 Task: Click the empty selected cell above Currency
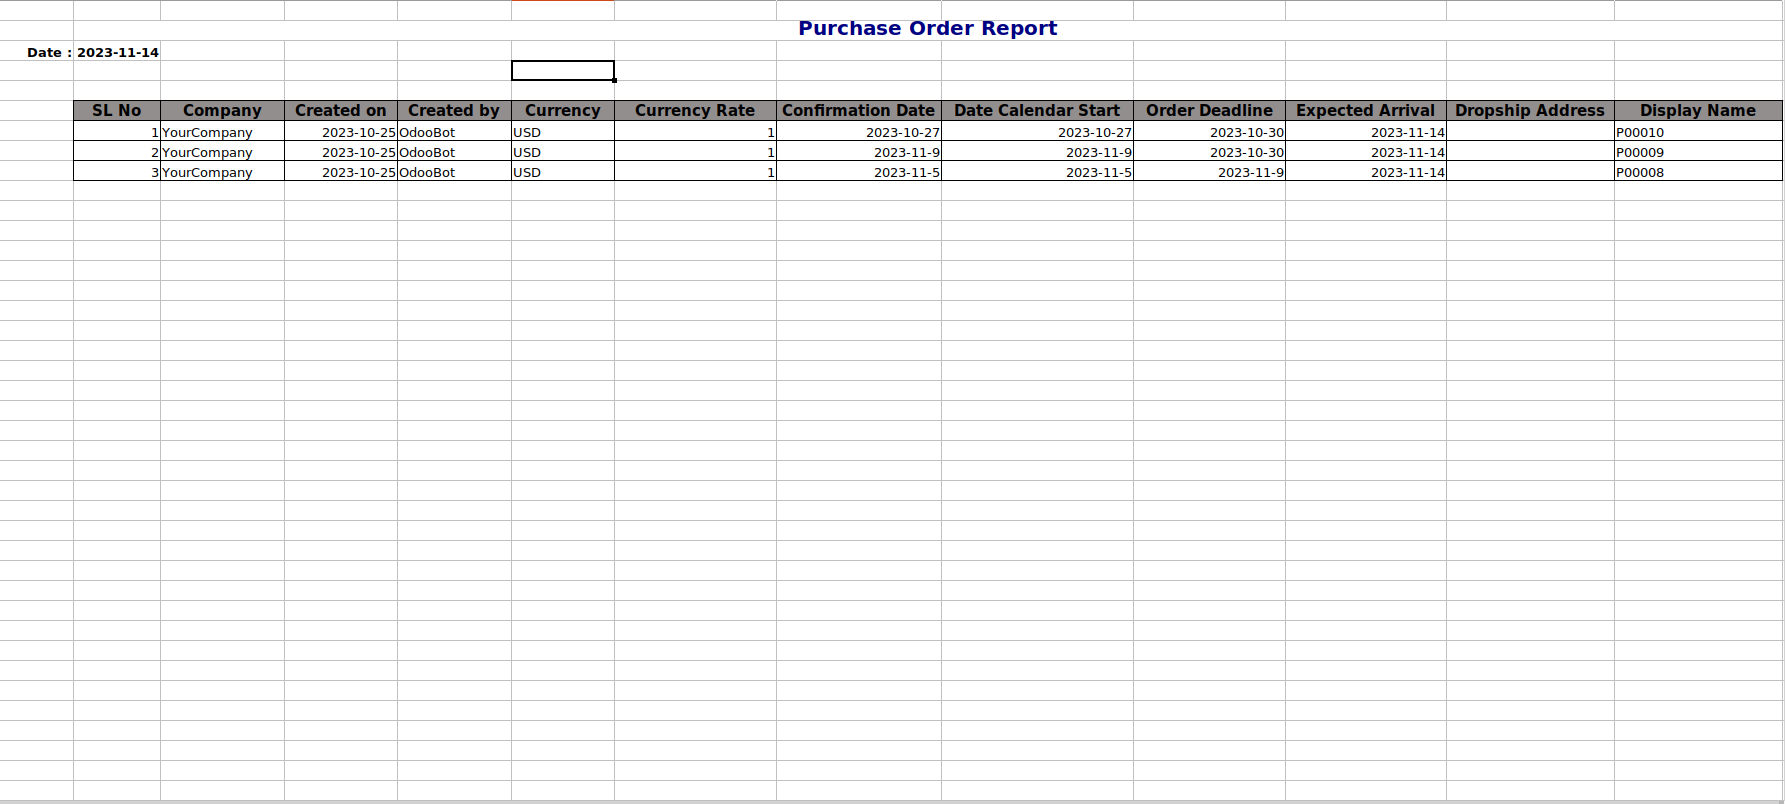(562, 70)
